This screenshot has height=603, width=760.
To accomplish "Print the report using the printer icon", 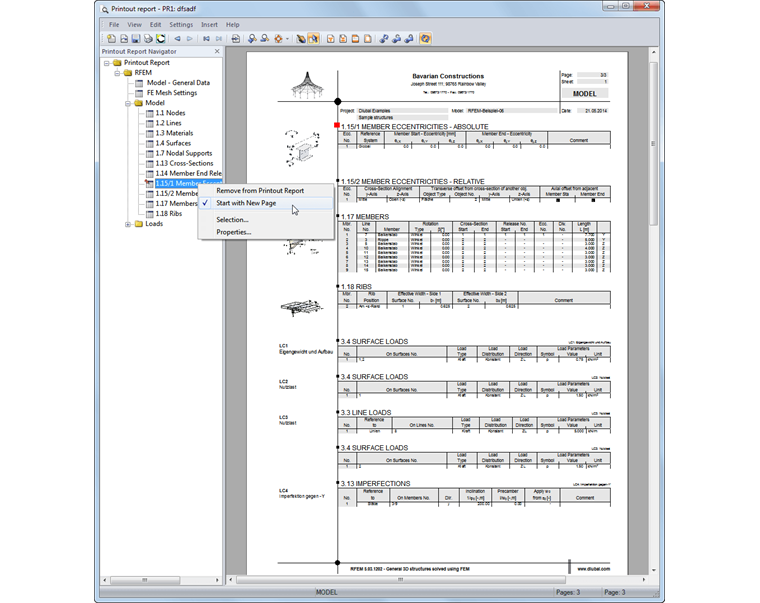I will pos(148,39).
